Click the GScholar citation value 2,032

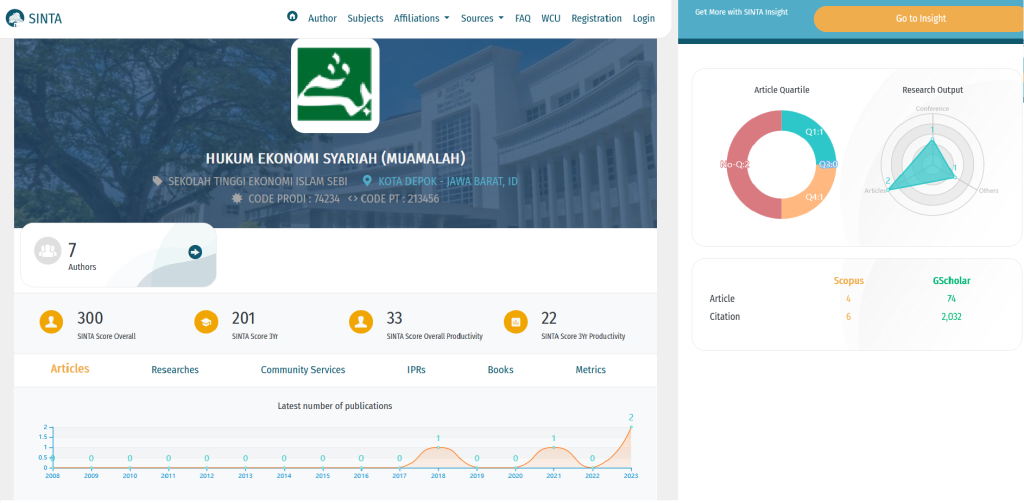[x=951, y=317]
